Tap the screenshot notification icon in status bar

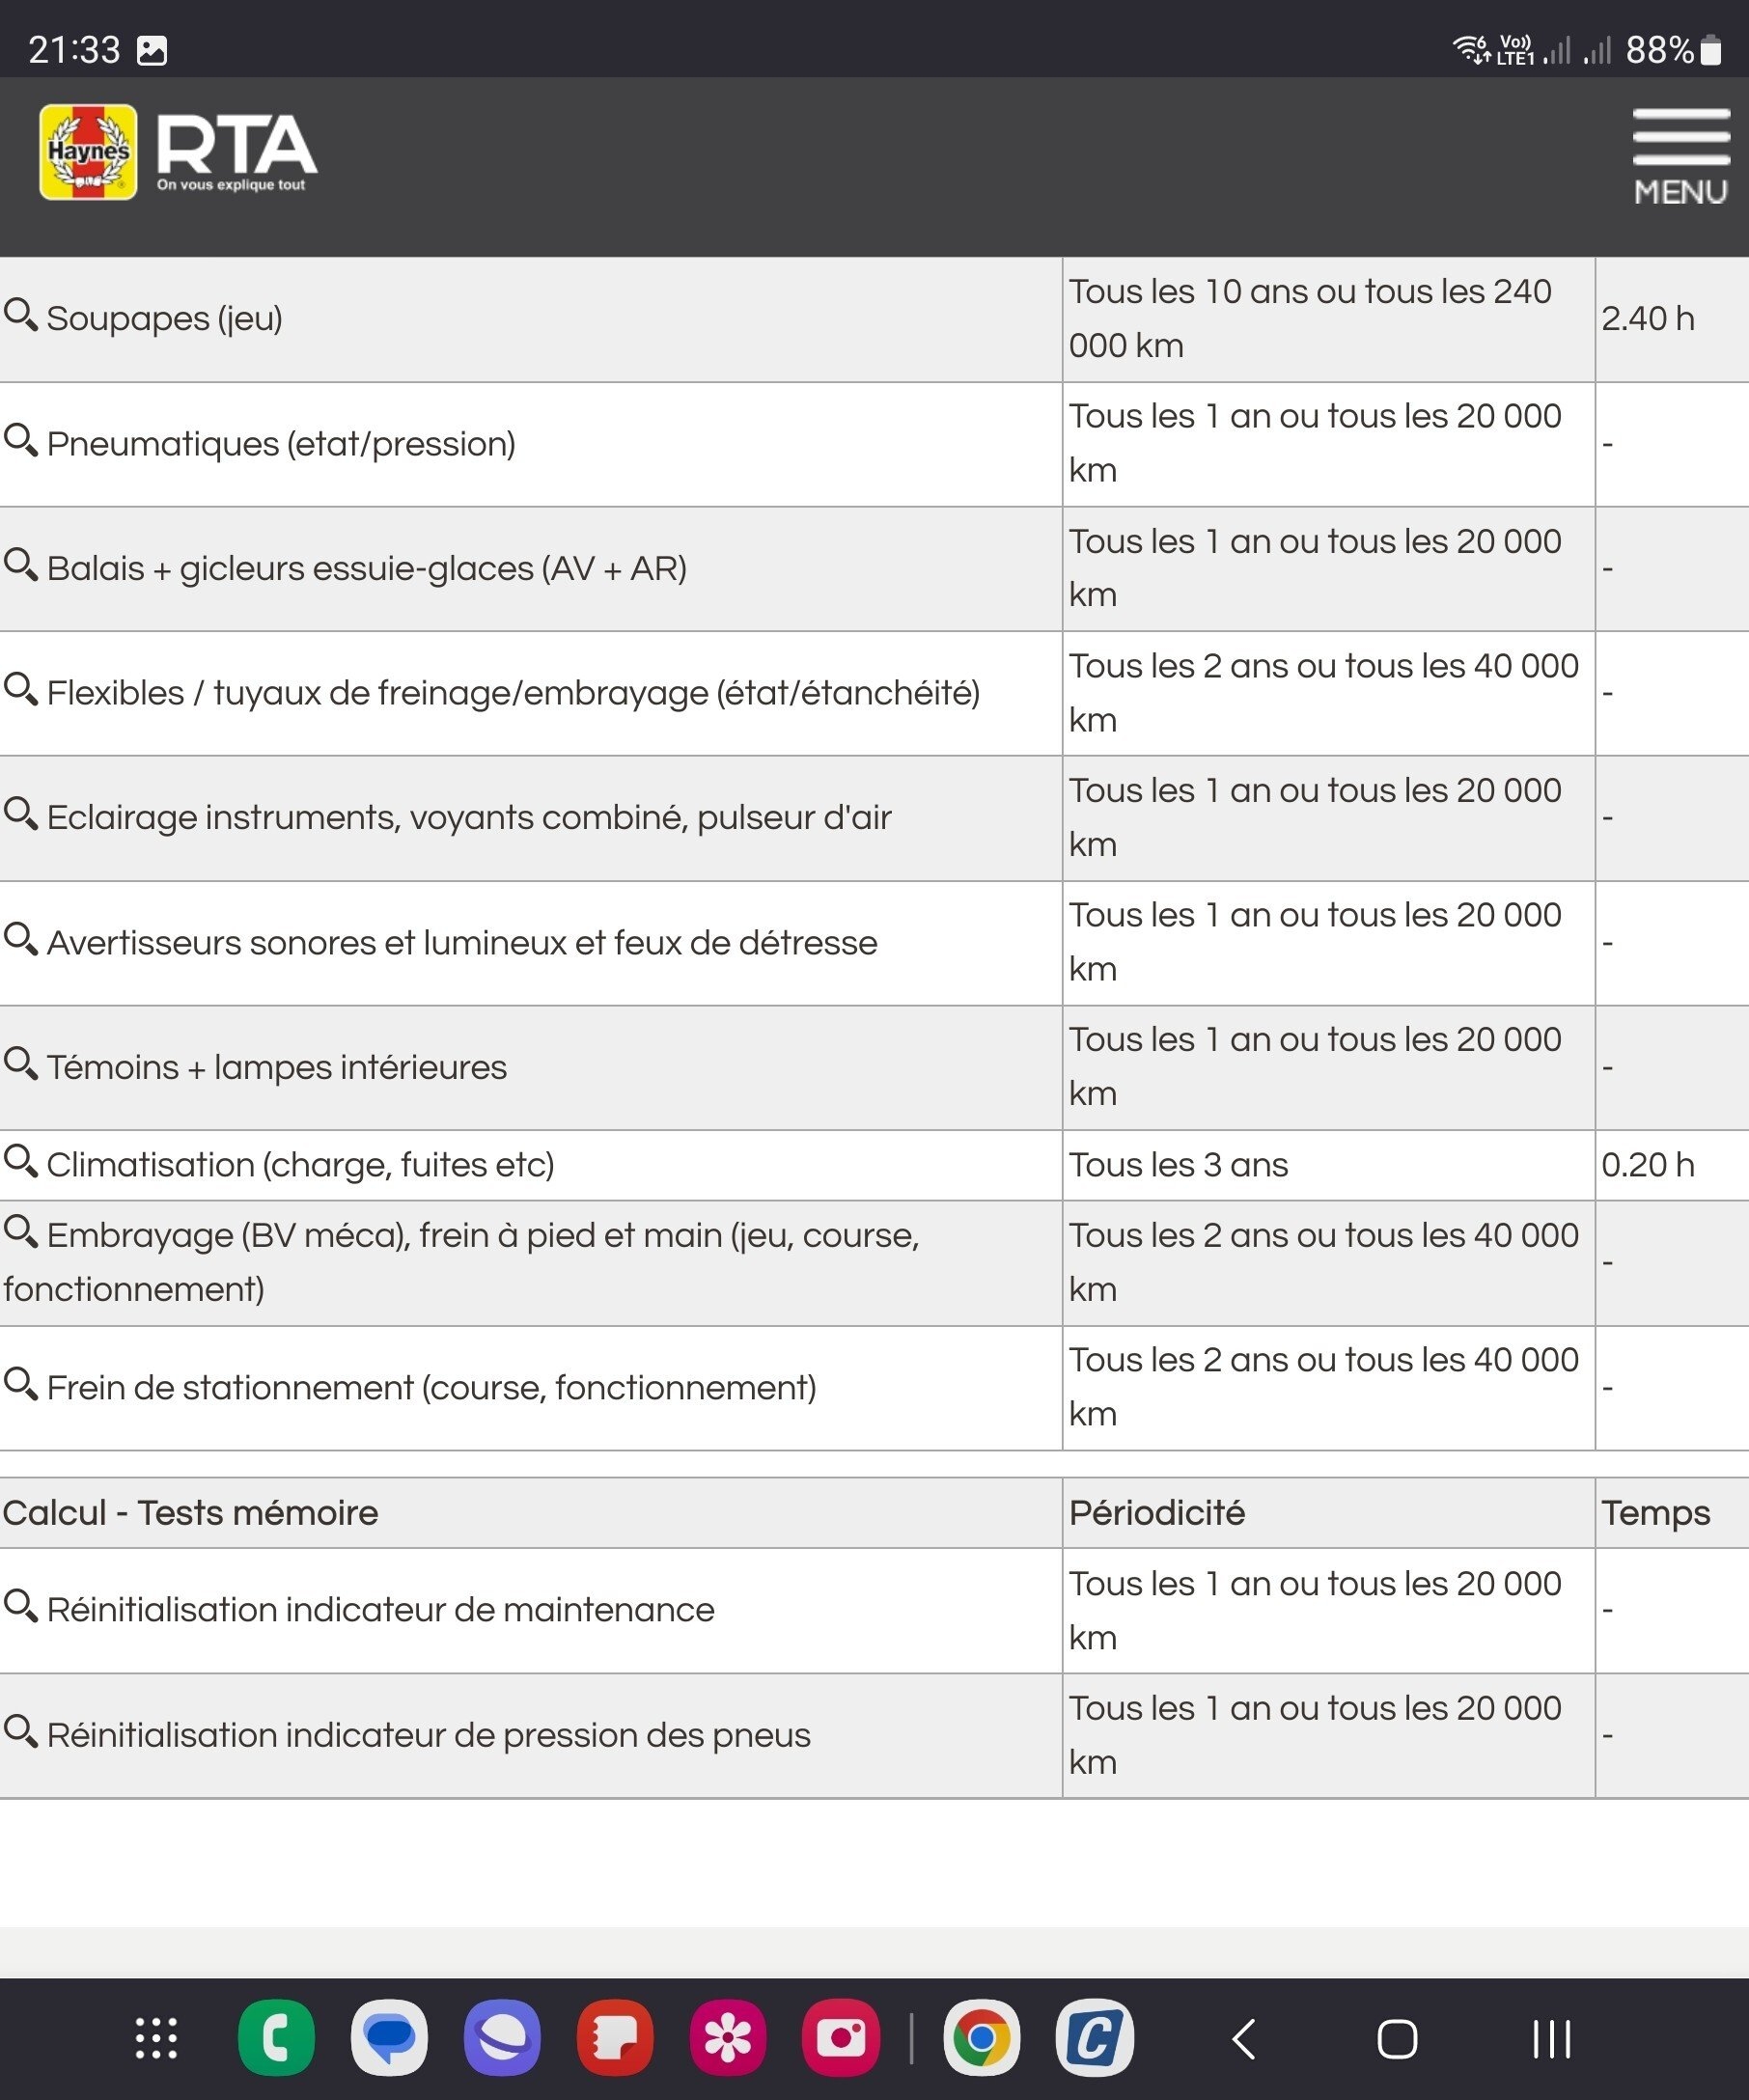click(152, 50)
